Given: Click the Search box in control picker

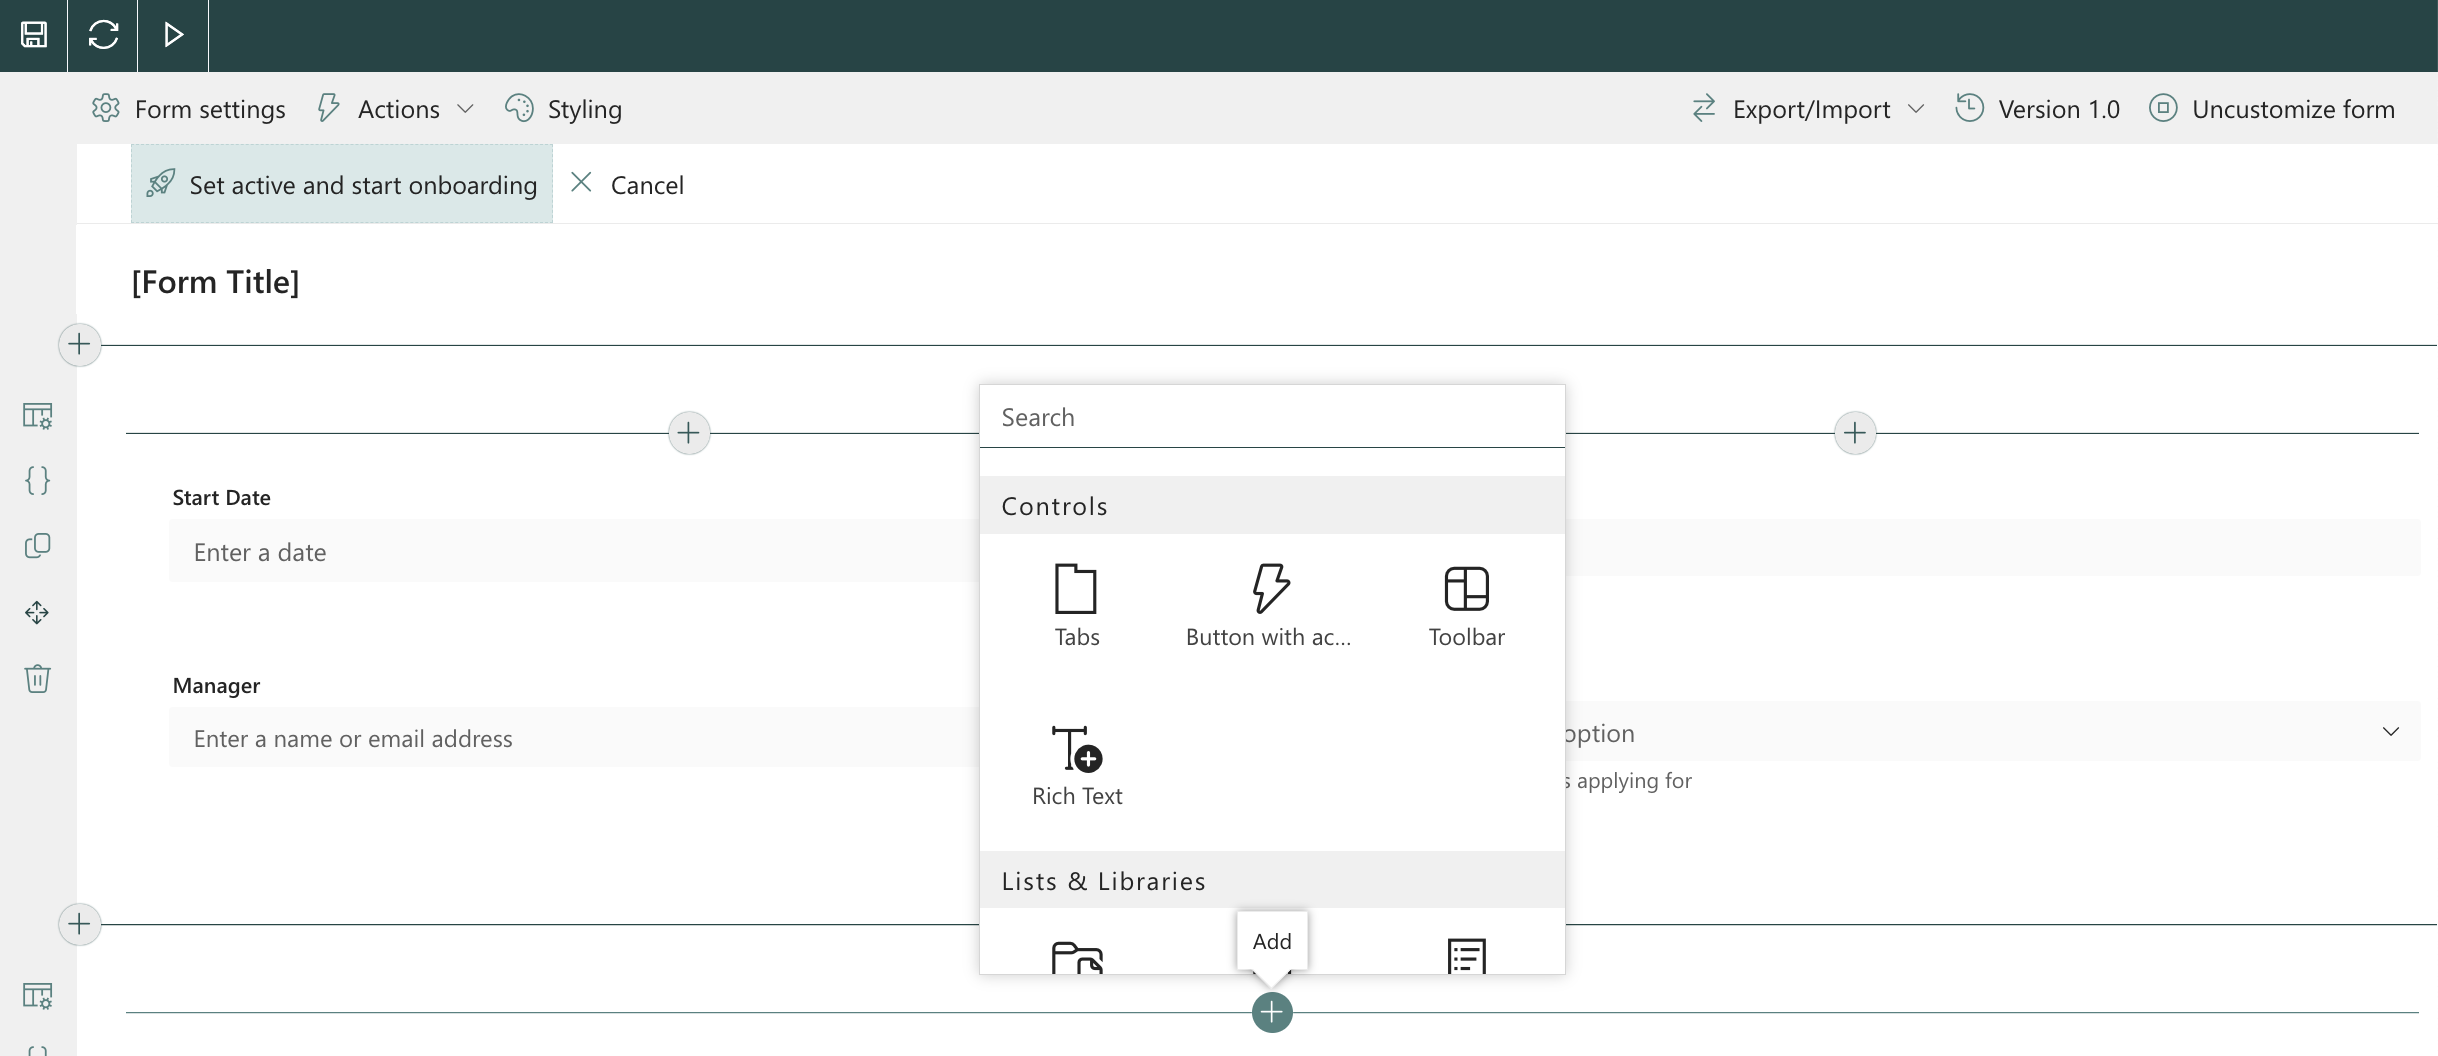Looking at the screenshot, I should [1272, 417].
